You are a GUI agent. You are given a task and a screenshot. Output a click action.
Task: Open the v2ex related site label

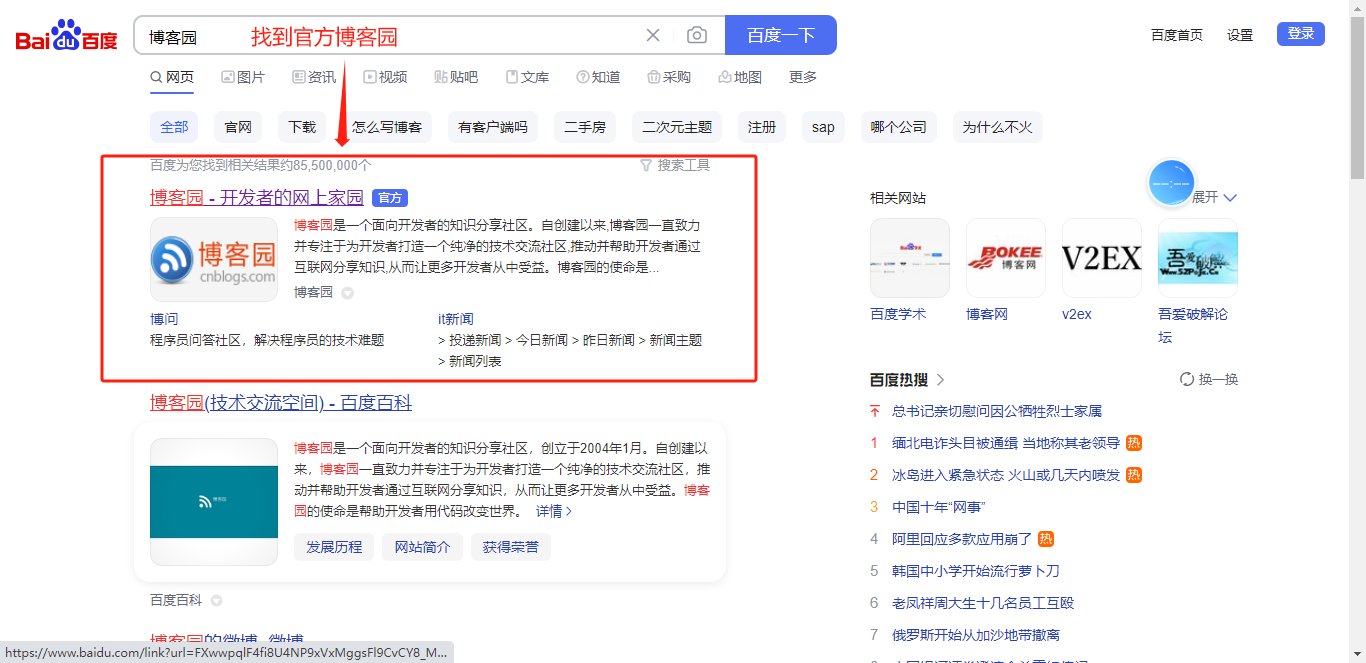coord(1077,314)
